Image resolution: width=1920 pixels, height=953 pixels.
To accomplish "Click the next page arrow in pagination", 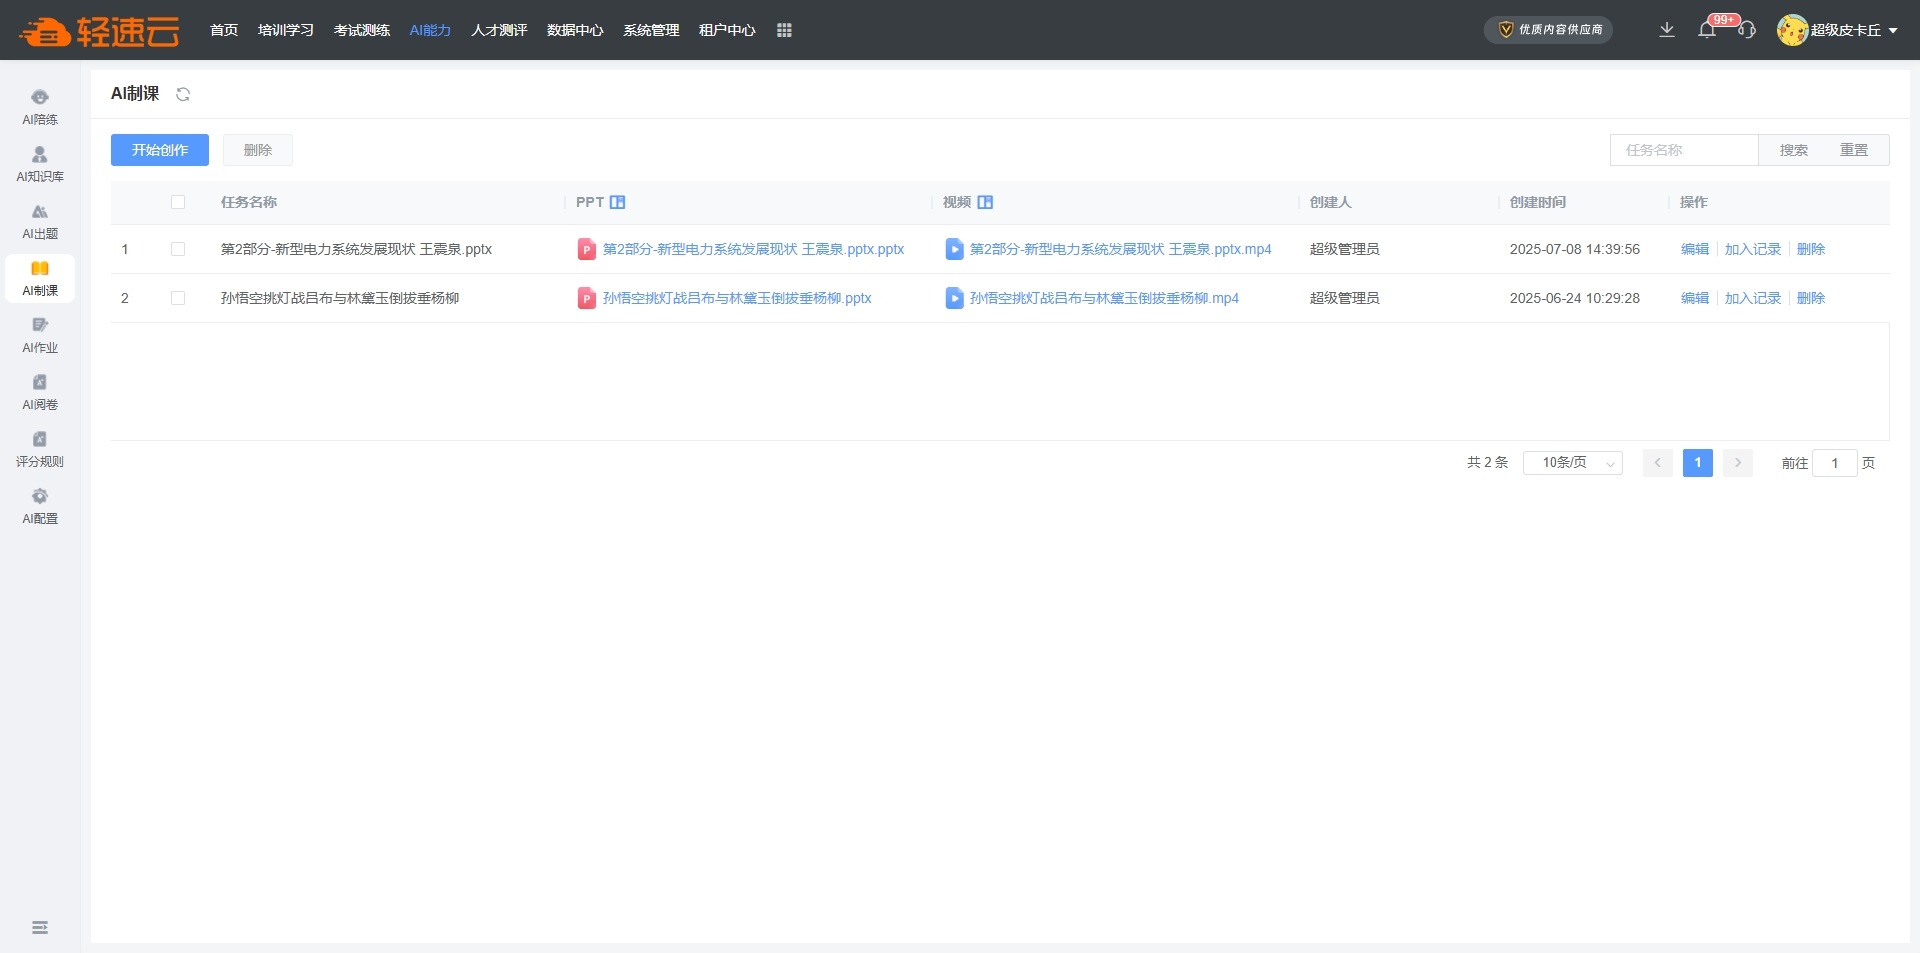I will pos(1738,463).
